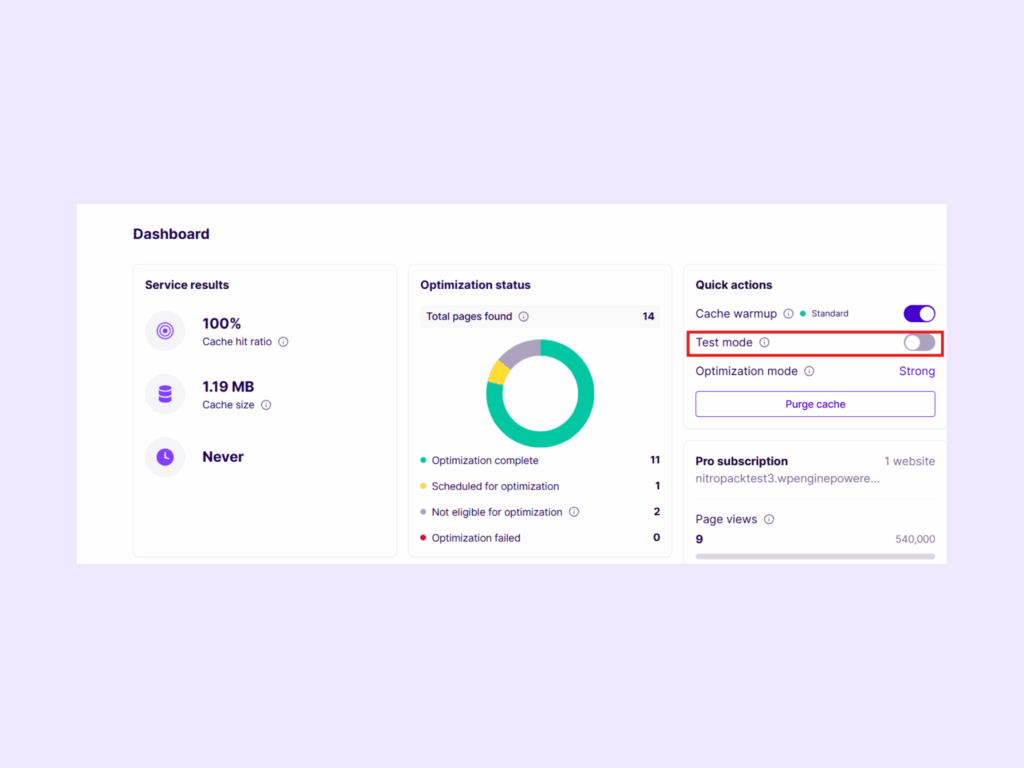Show info for Total pages found
Image resolution: width=1024 pixels, height=768 pixels.
point(524,317)
